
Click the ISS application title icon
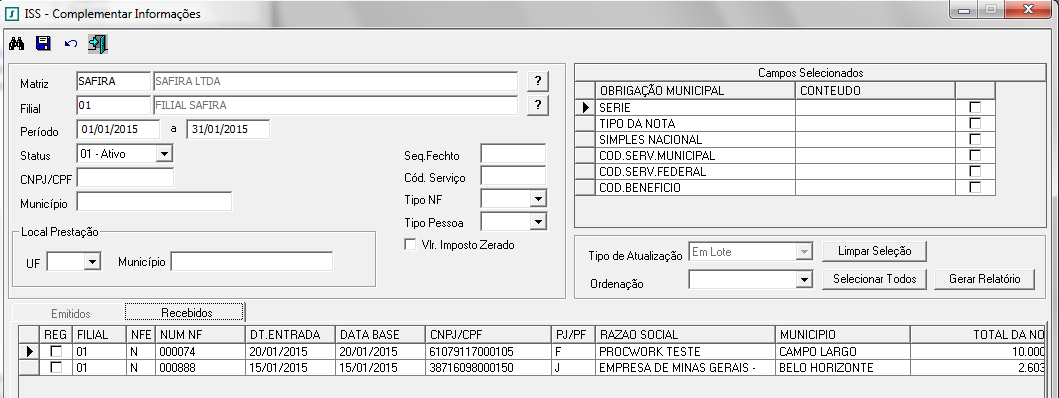click(11, 14)
